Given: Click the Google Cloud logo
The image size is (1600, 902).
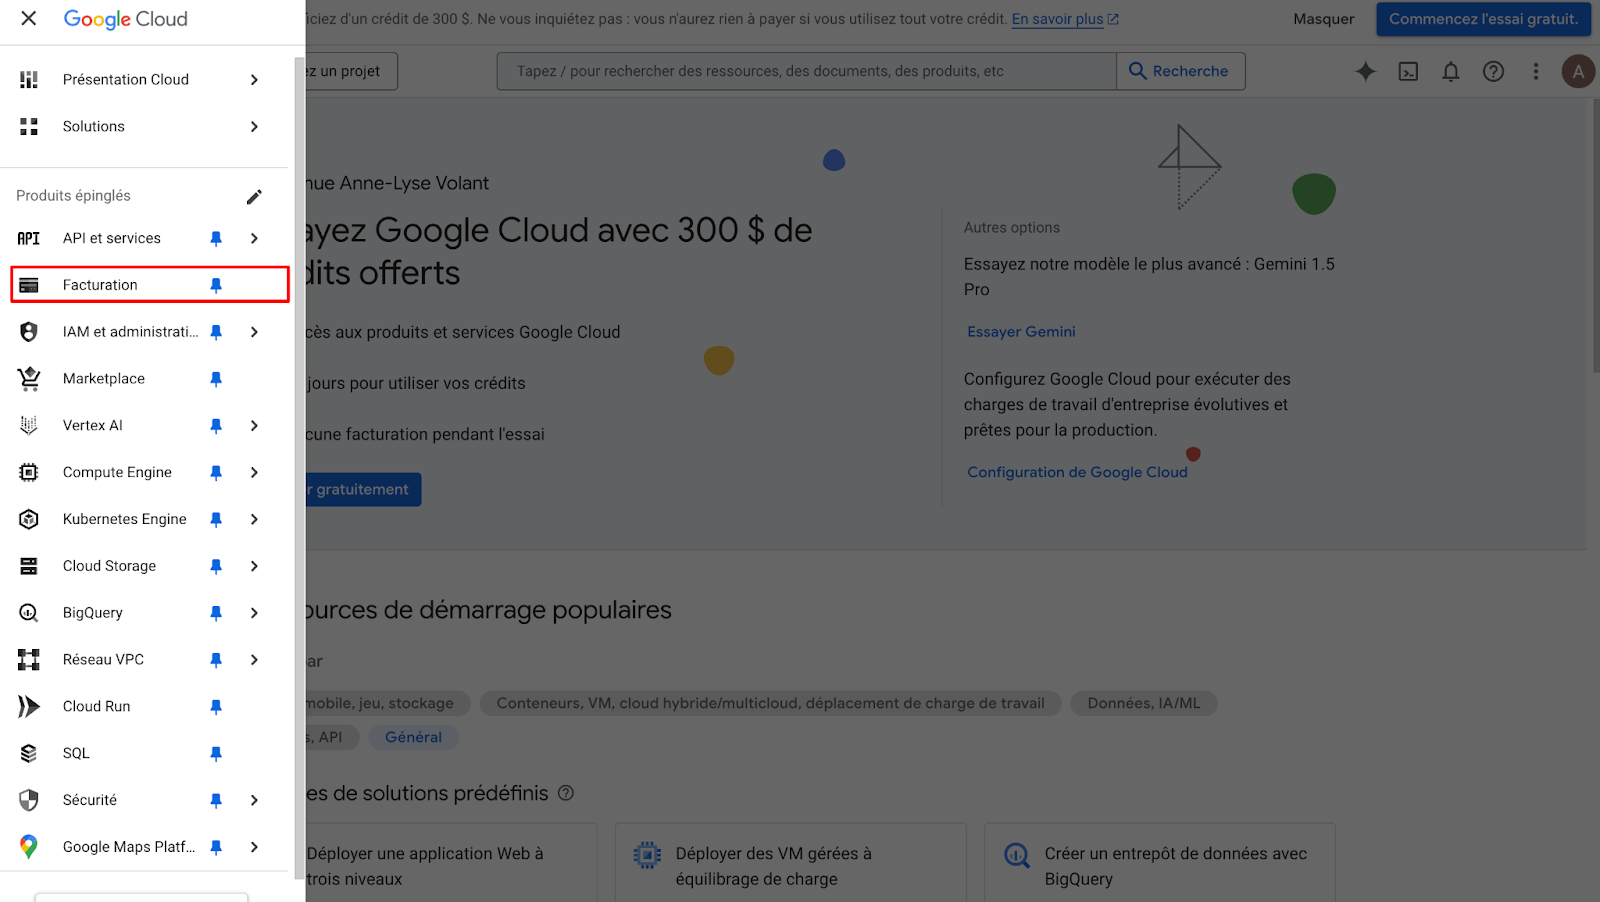Looking at the screenshot, I should [x=125, y=19].
